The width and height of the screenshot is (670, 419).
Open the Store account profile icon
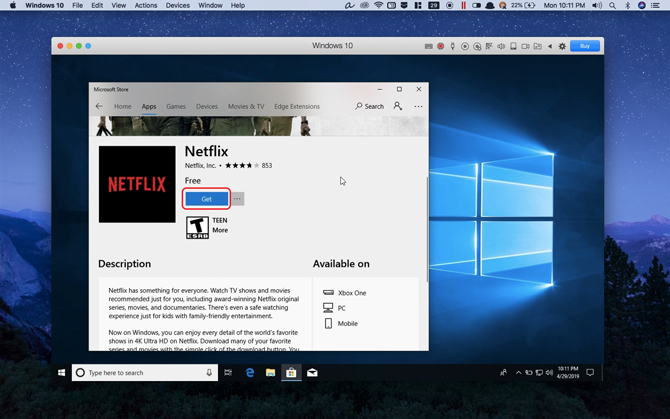point(397,106)
